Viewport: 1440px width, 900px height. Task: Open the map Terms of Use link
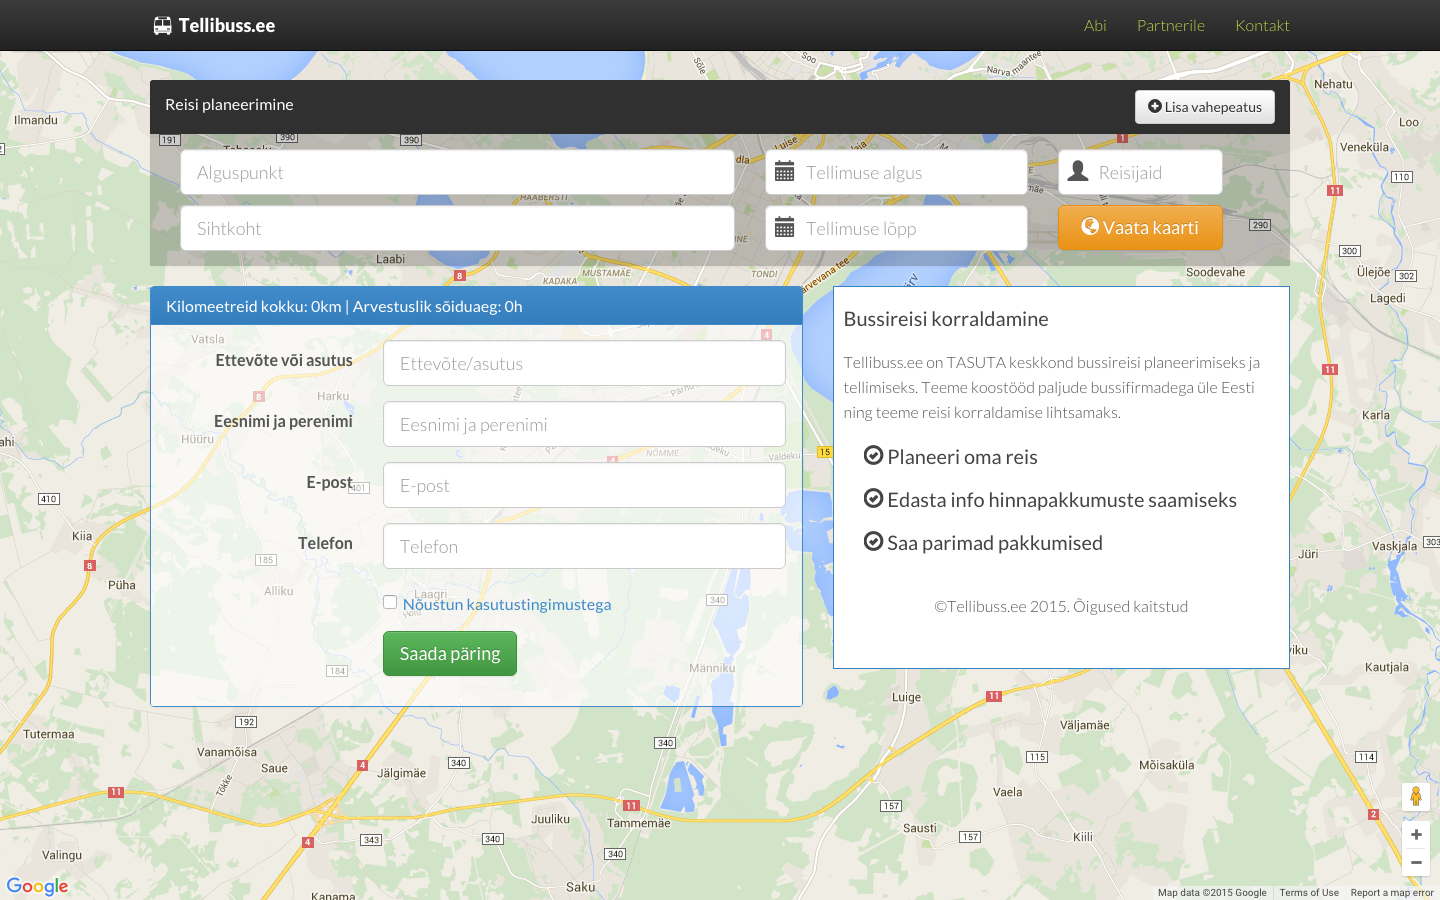(1309, 893)
